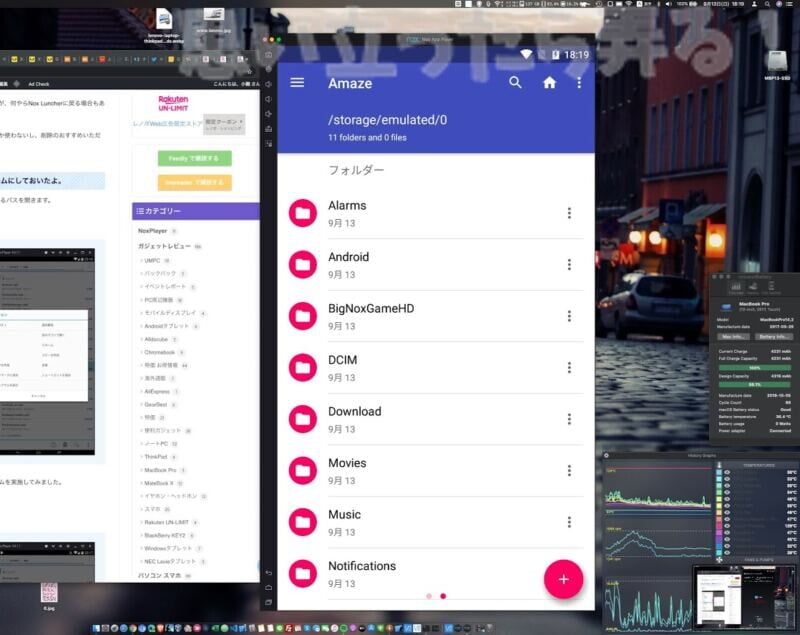
Task: Click the 98.1% design capacity bar
Action: (x=755, y=384)
